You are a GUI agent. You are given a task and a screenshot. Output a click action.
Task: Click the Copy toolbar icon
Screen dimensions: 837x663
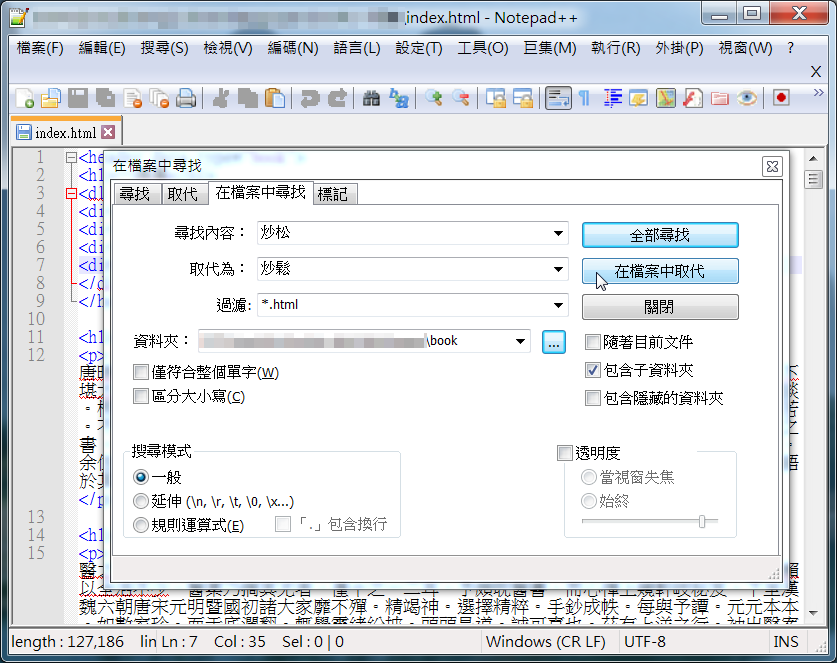click(247, 98)
